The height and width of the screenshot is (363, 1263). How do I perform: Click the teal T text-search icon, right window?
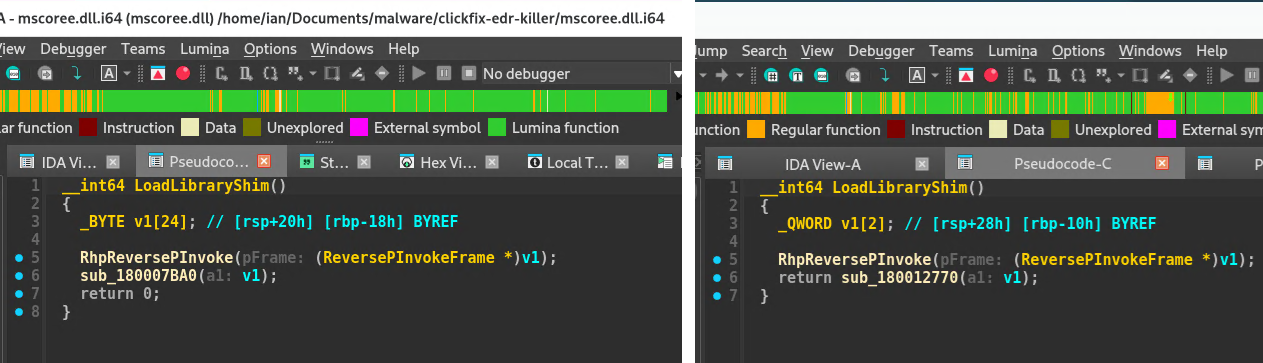click(x=795, y=75)
